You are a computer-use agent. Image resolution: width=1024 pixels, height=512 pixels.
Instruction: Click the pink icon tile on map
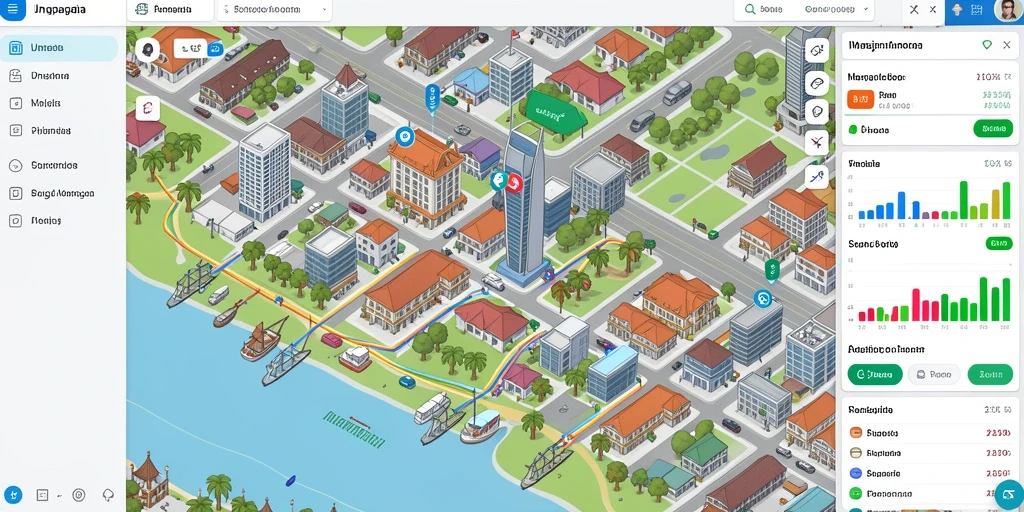[x=148, y=108]
